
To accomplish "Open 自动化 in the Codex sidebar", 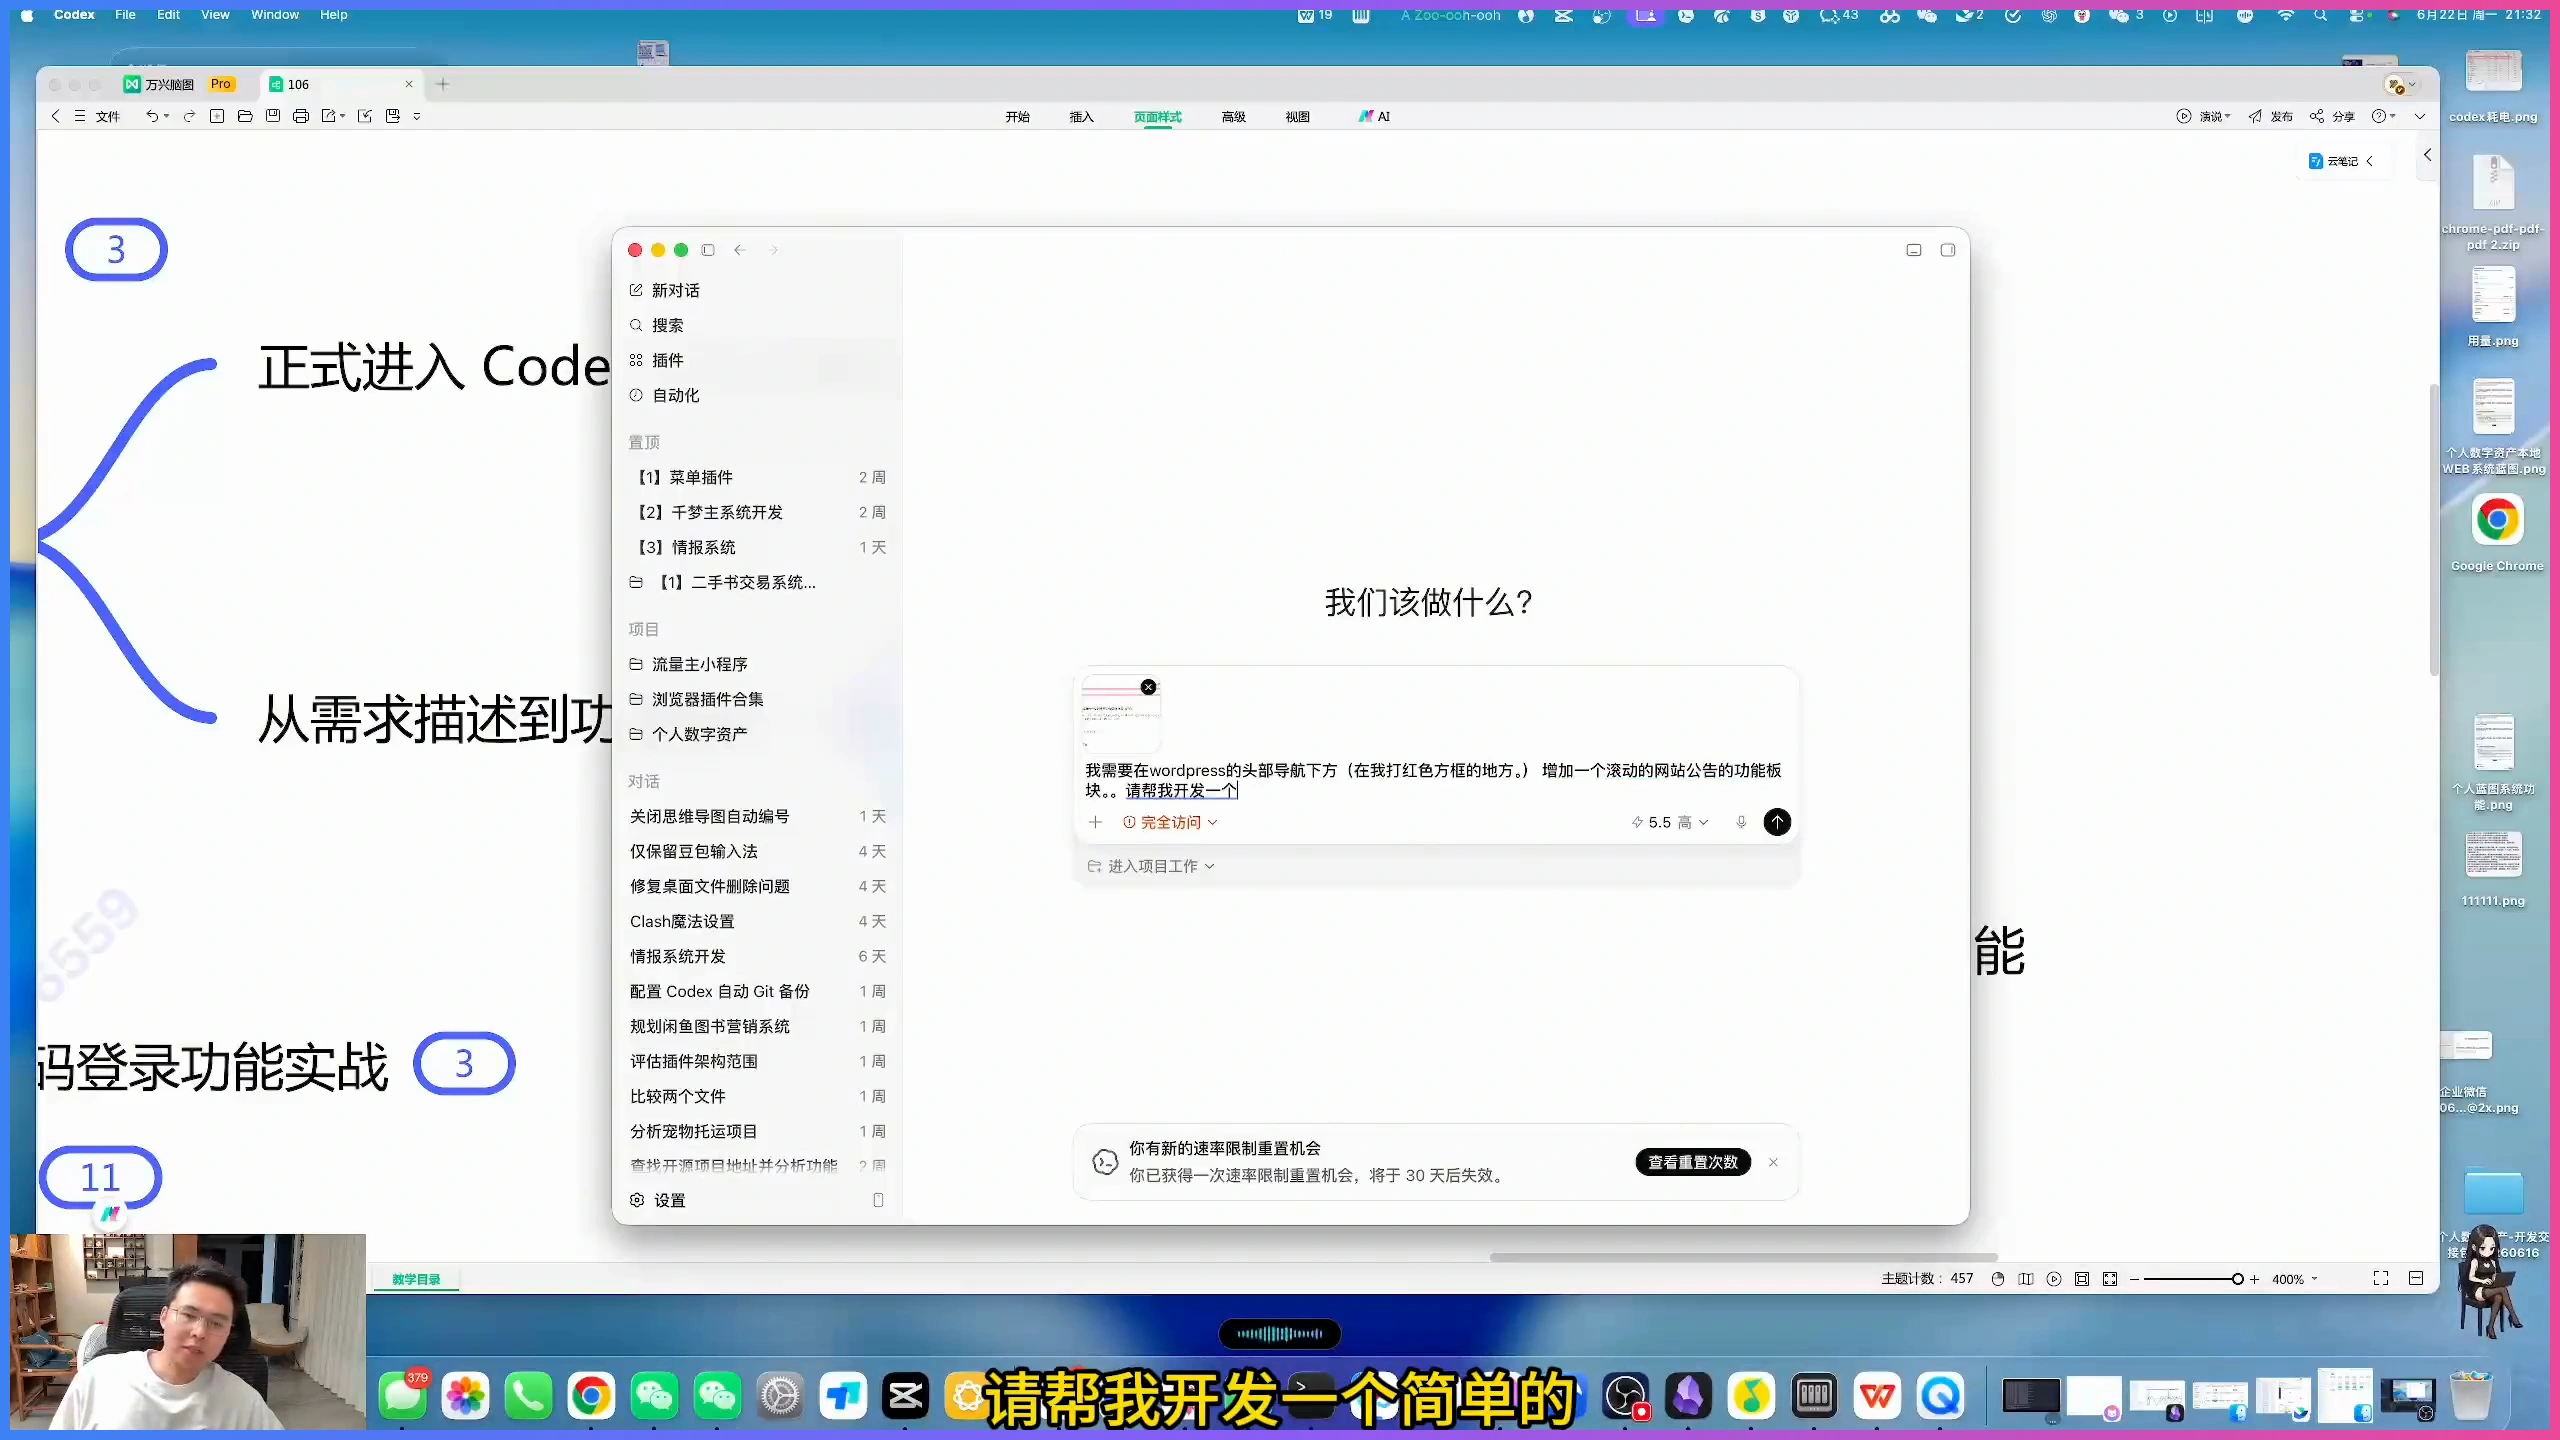I will [665, 395].
